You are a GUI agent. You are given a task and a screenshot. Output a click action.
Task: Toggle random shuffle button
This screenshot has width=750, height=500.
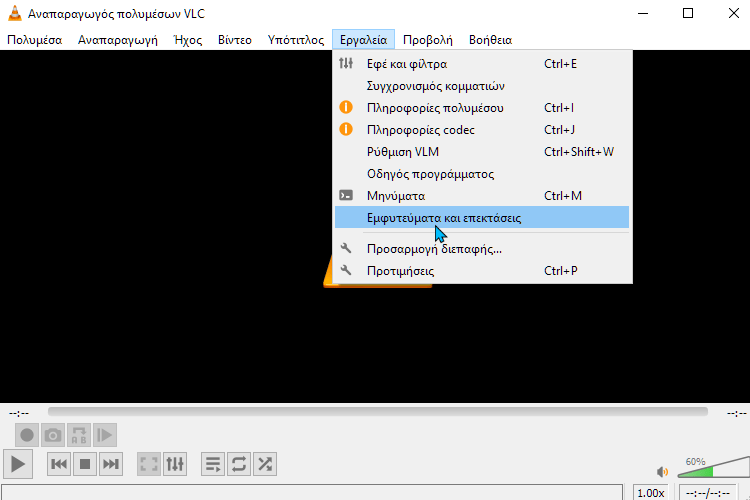265,464
